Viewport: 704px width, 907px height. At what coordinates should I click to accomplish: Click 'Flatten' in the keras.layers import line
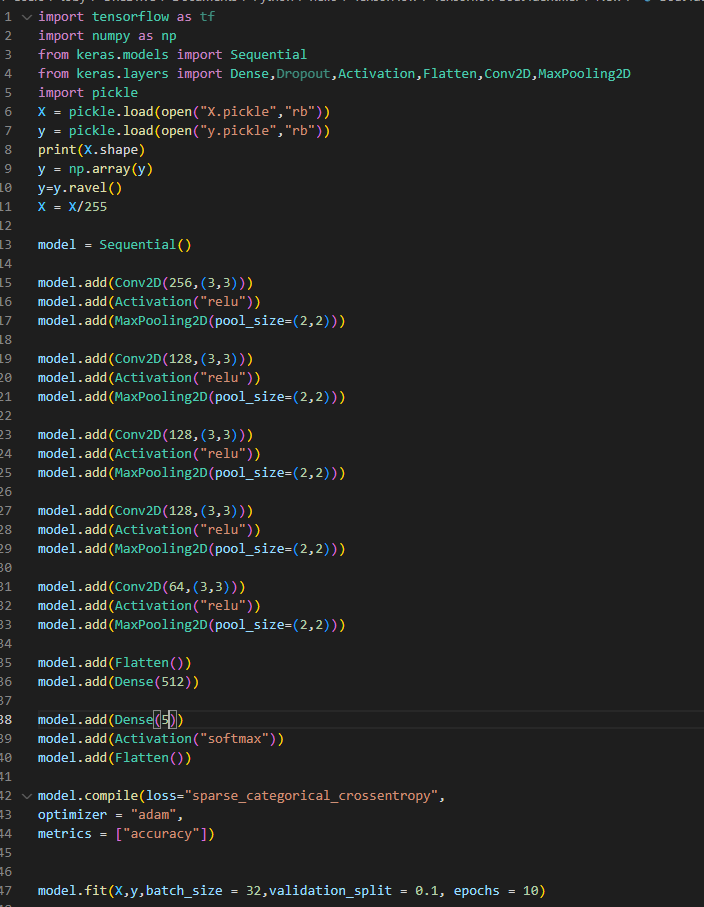click(x=449, y=74)
